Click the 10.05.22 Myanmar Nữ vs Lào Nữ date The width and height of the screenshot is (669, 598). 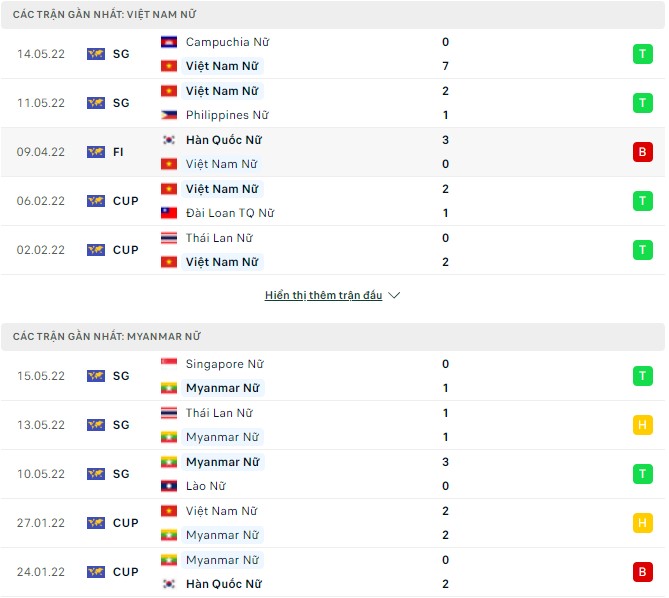coord(41,474)
